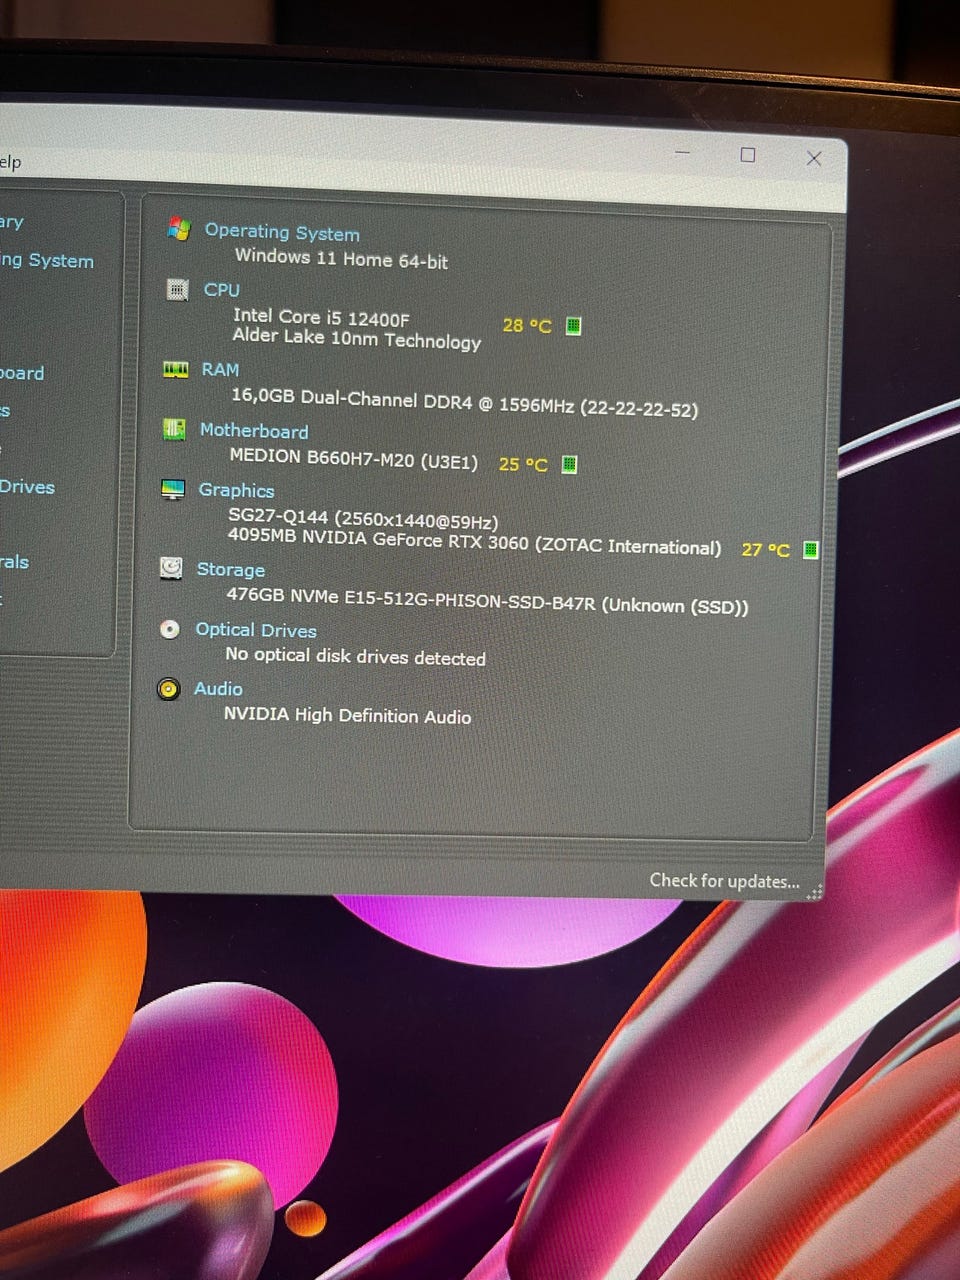This screenshot has width=960, height=1280.
Task: Open the RAM section heading
Action: [220, 370]
